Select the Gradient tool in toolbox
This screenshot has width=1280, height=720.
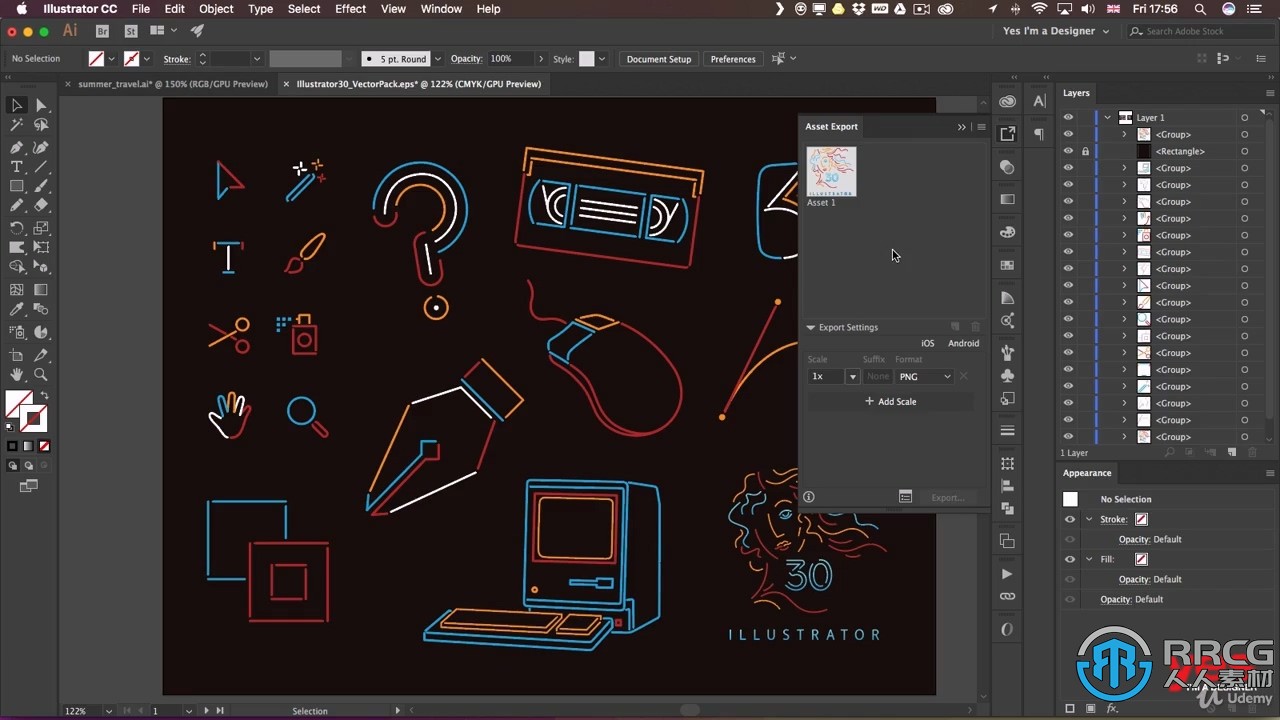click(x=41, y=289)
